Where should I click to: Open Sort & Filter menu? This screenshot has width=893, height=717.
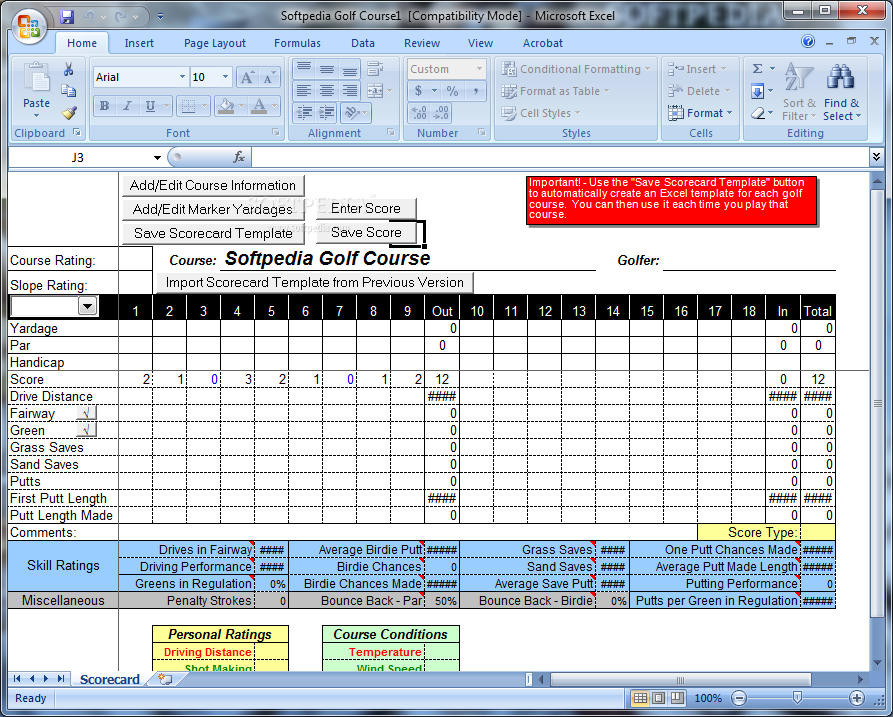tap(799, 91)
